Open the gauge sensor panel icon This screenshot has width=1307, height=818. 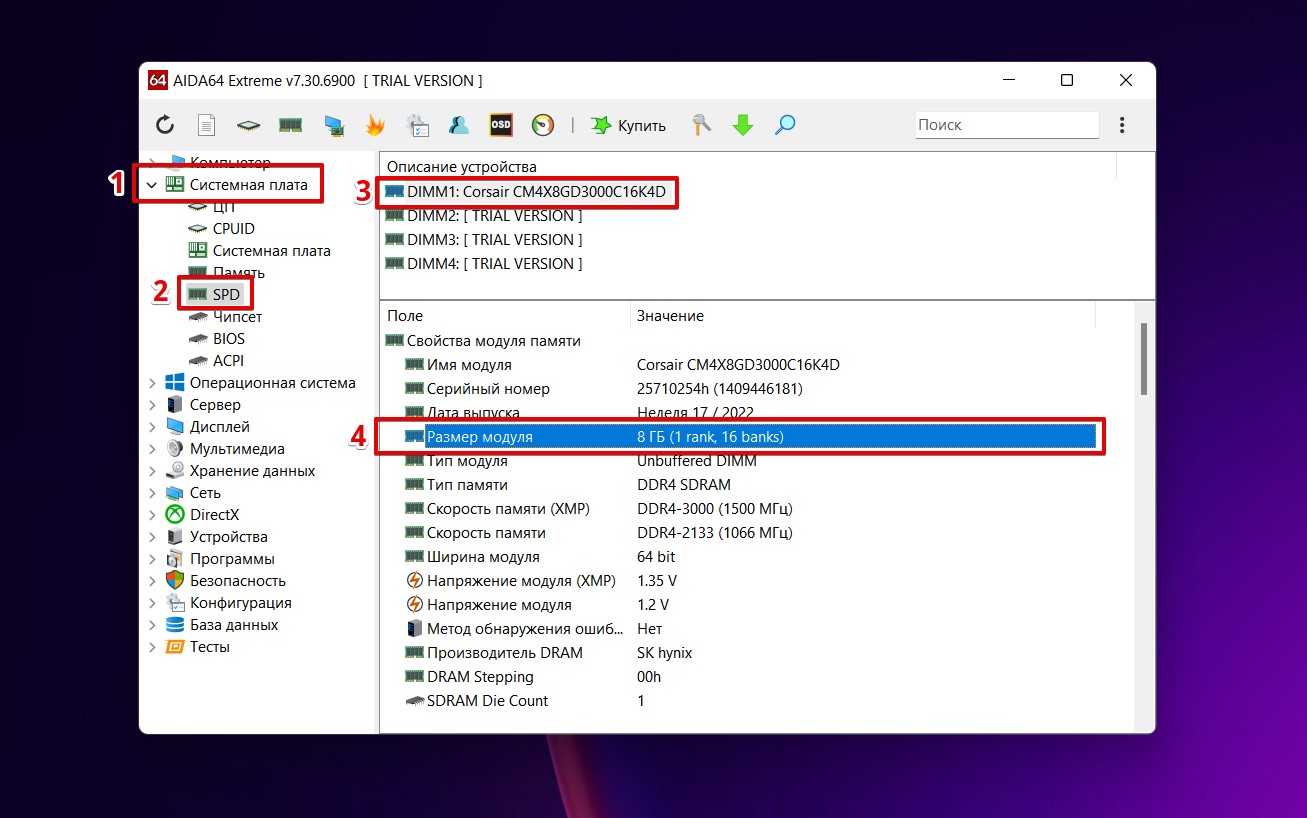[543, 125]
